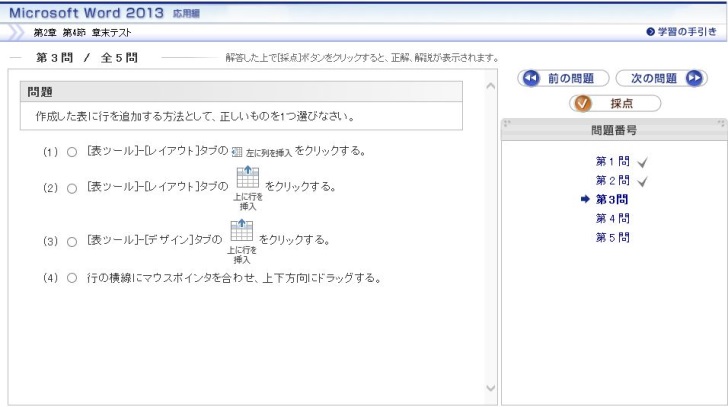Click the 問題番号 panel header
Screen dimensions: 728x407
coord(614,130)
